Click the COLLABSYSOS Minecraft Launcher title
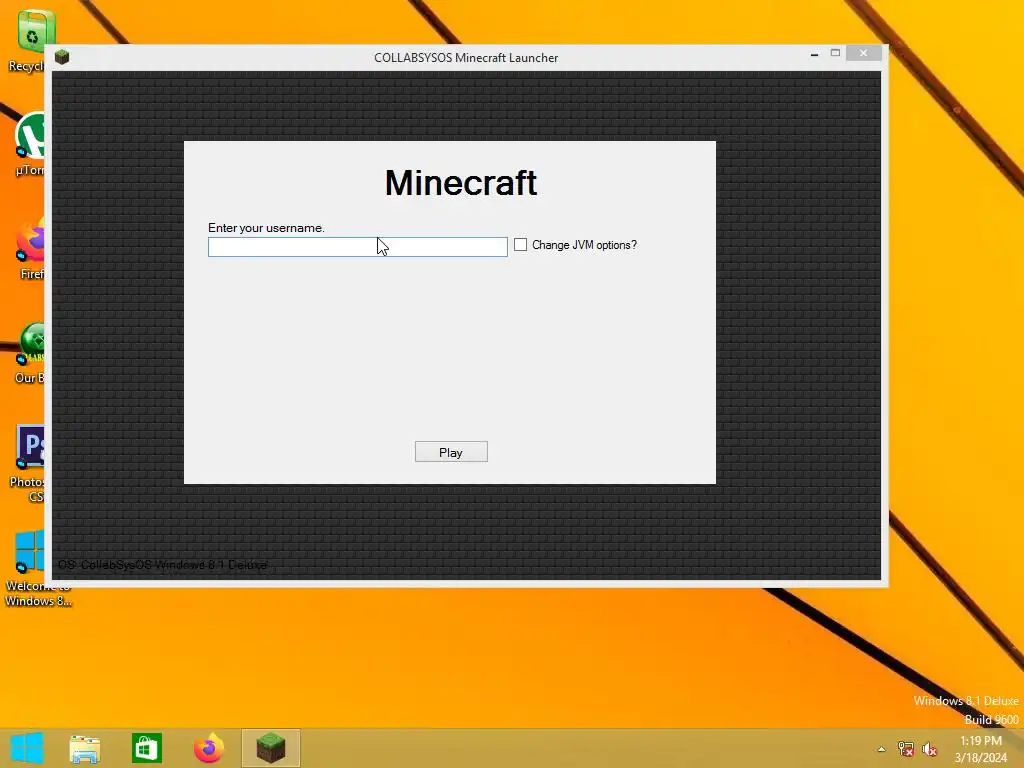The width and height of the screenshot is (1024, 768). click(466, 57)
